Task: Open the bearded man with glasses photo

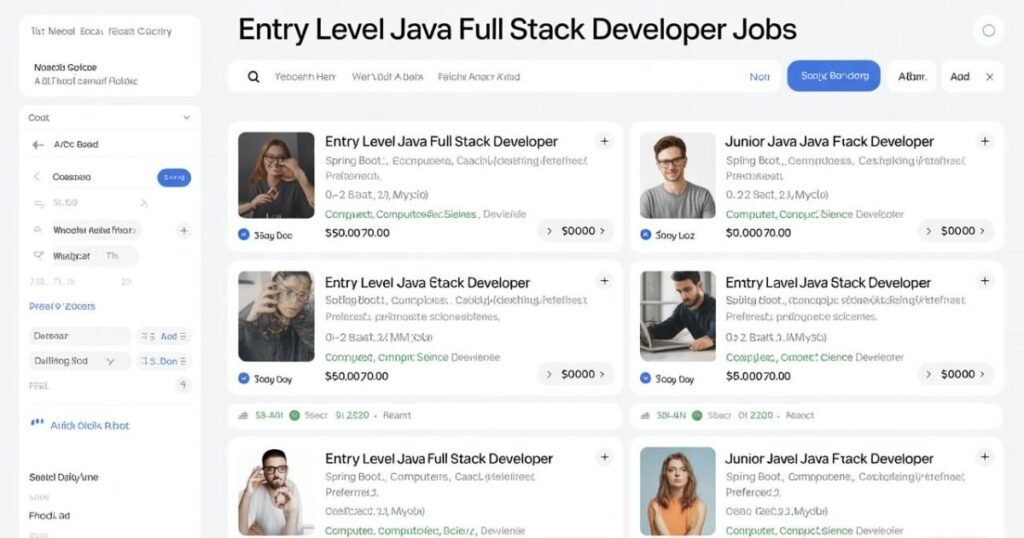Action: (x=276, y=491)
